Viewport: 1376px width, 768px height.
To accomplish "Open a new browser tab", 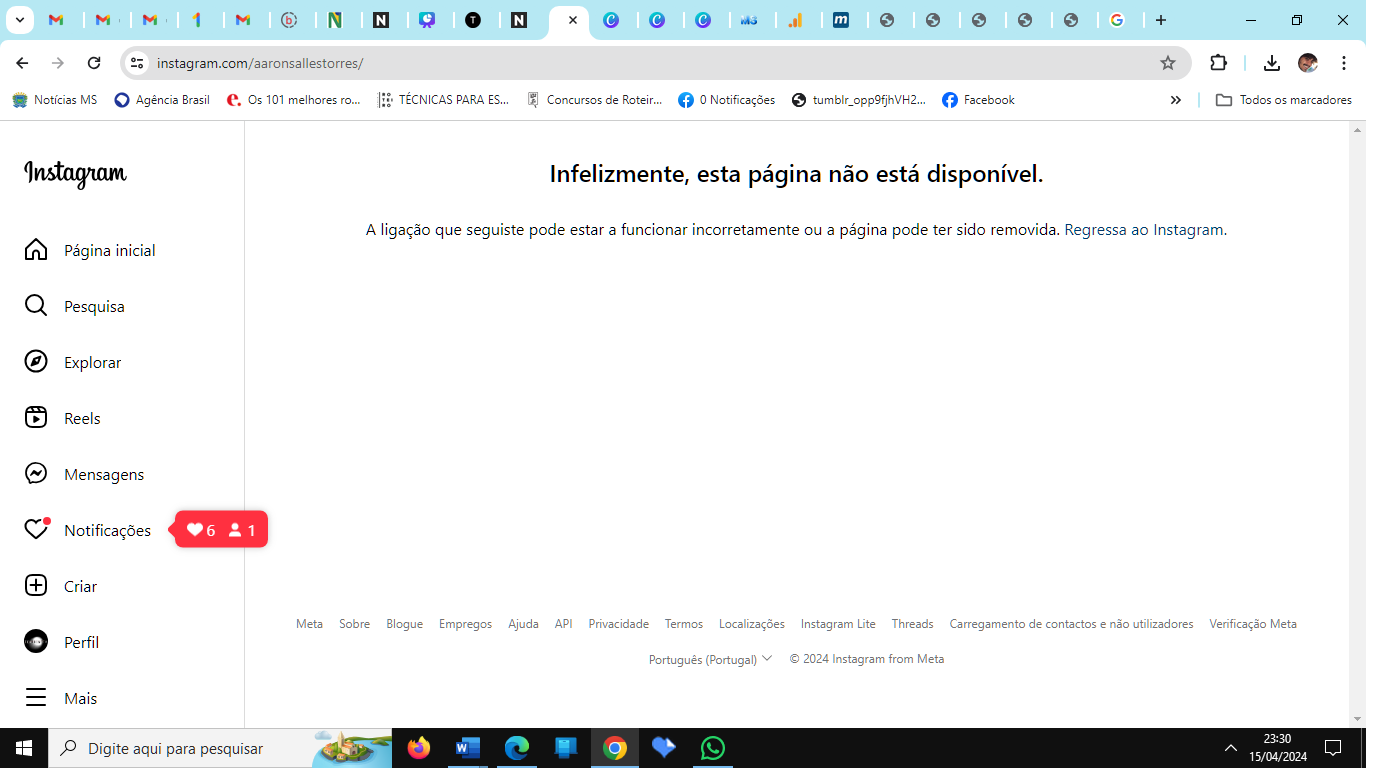I will coord(1161,20).
